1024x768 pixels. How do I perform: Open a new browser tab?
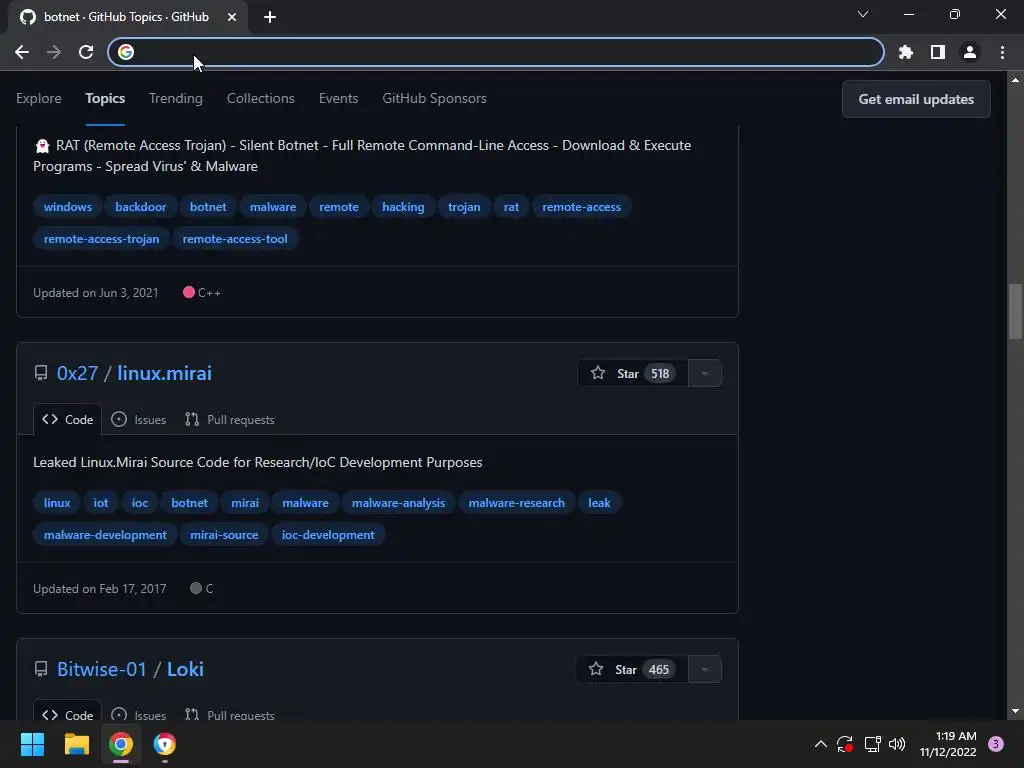click(270, 17)
